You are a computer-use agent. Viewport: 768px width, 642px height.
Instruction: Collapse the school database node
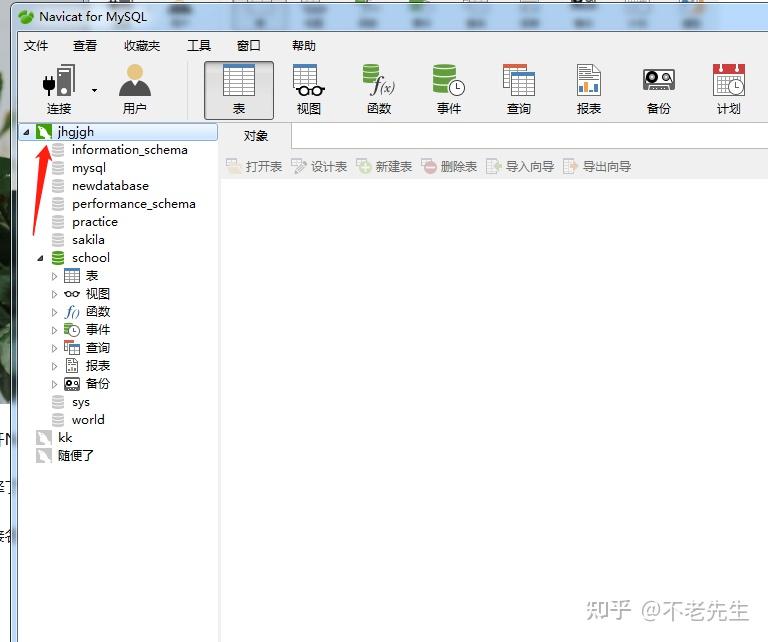pyautogui.click(x=41, y=258)
